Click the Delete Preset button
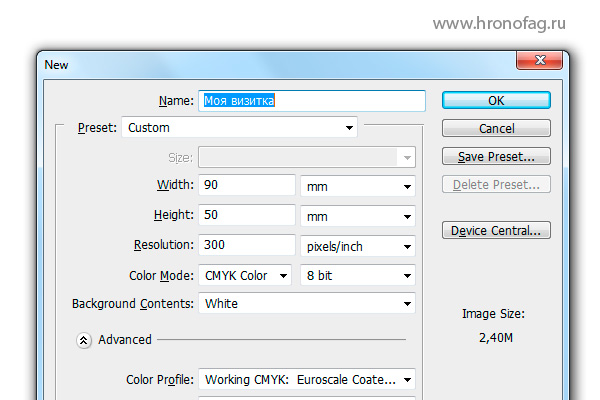The width and height of the screenshot is (600, 400). click(496, 184)
